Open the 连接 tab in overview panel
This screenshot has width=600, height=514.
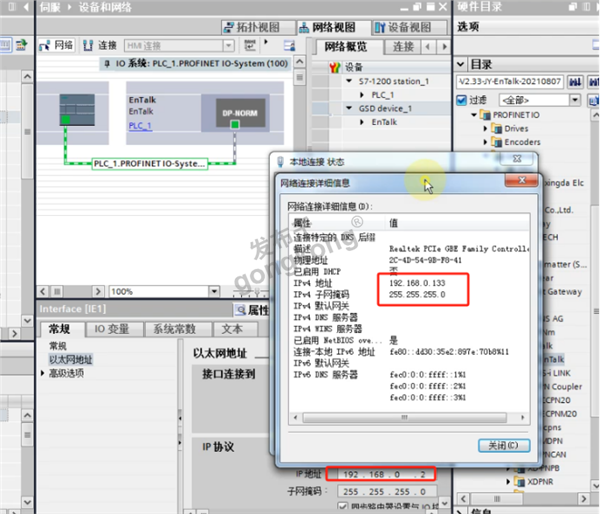pyautogui.click(x=403, y=47)
